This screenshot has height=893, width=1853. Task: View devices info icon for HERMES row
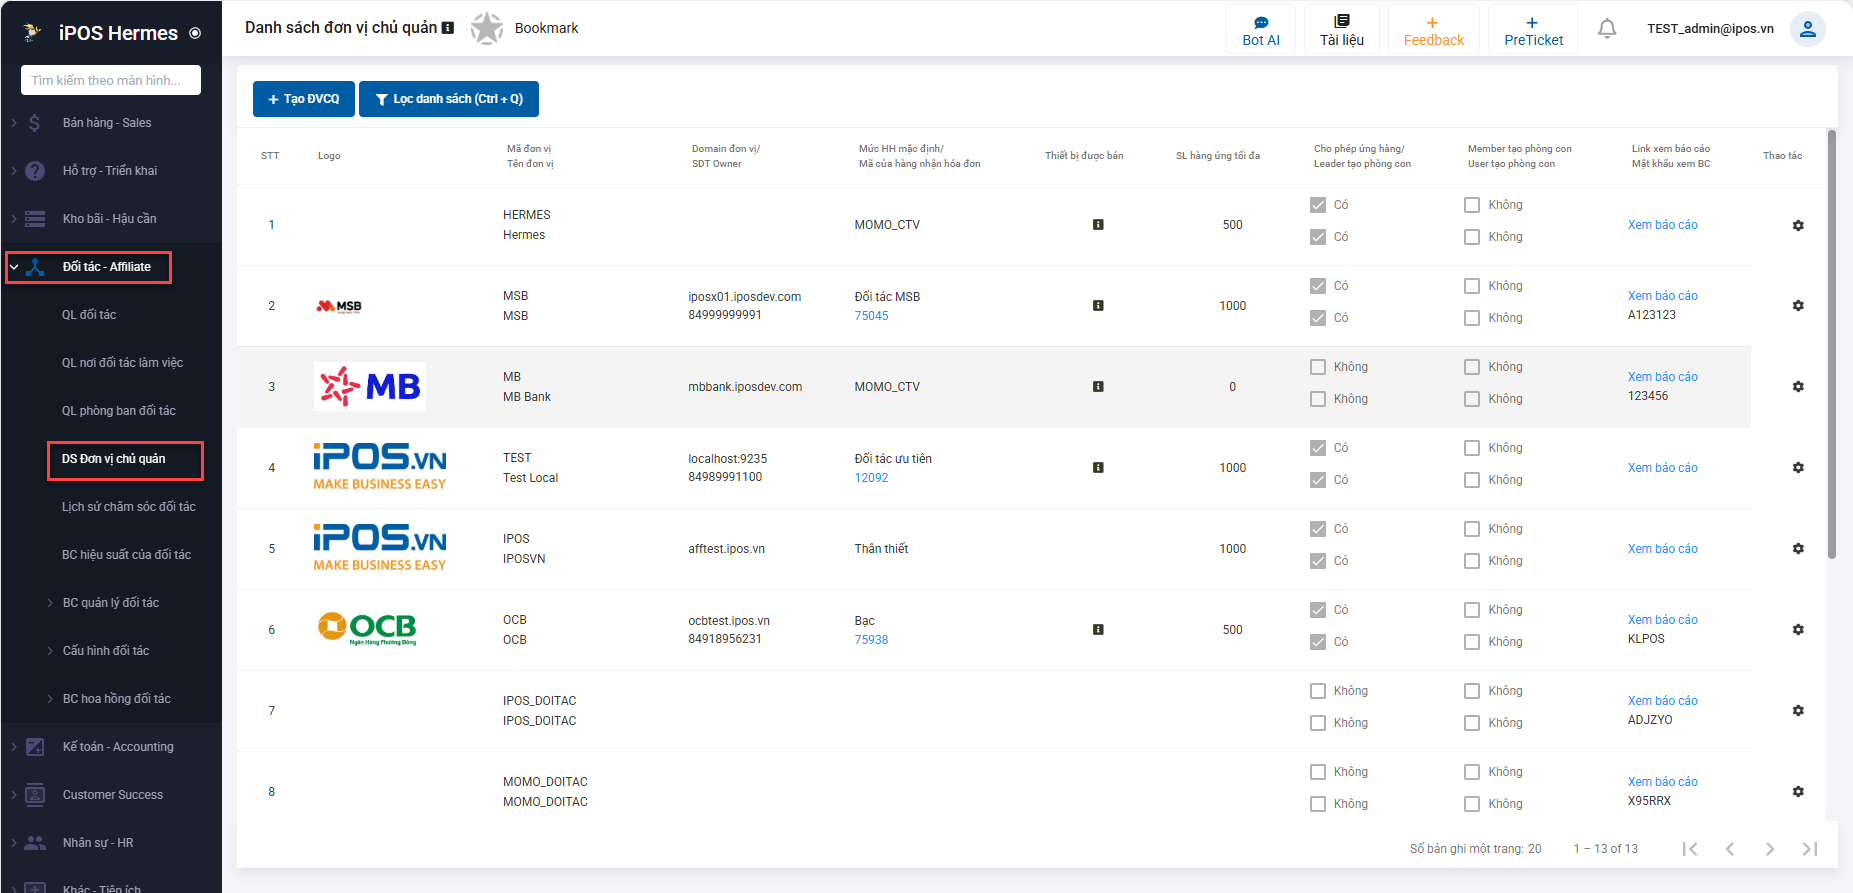(1098, 225)
